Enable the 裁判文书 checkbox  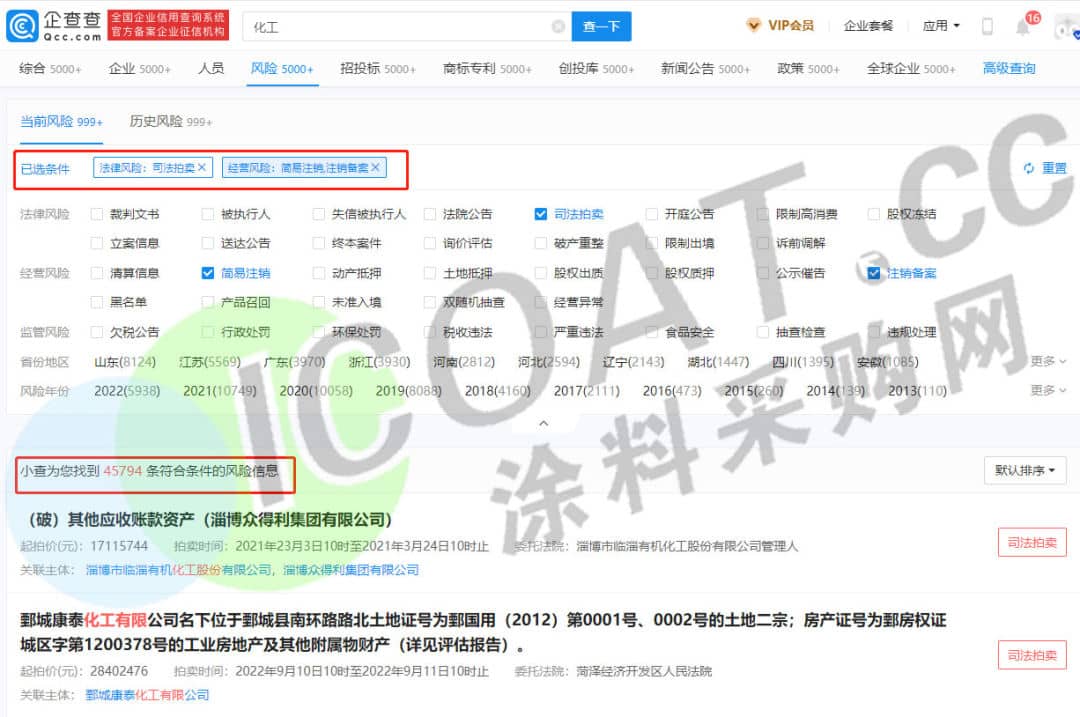tap(97, 214)
